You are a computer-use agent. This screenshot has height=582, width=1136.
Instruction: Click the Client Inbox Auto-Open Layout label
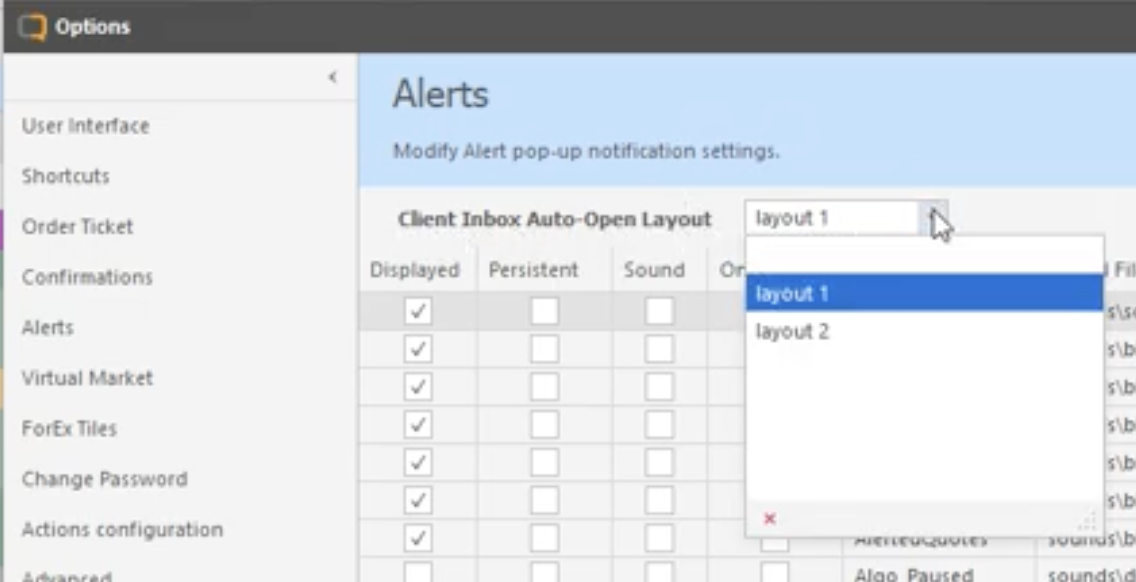[554, 219]
